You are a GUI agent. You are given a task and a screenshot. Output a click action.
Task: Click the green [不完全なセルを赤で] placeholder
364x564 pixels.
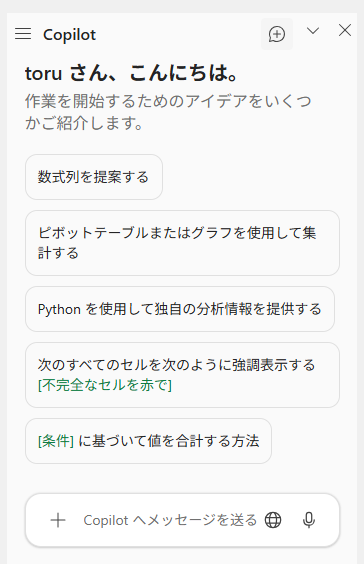tap(105, 385)
